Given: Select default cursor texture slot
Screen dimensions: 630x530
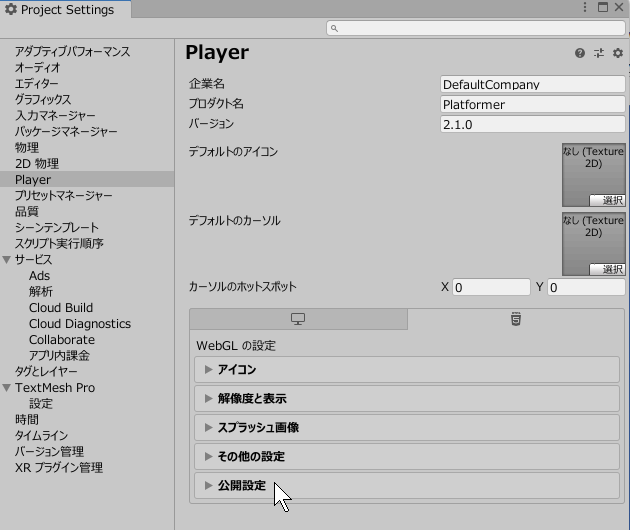Looking at the screenshot, I should (593, 244).
